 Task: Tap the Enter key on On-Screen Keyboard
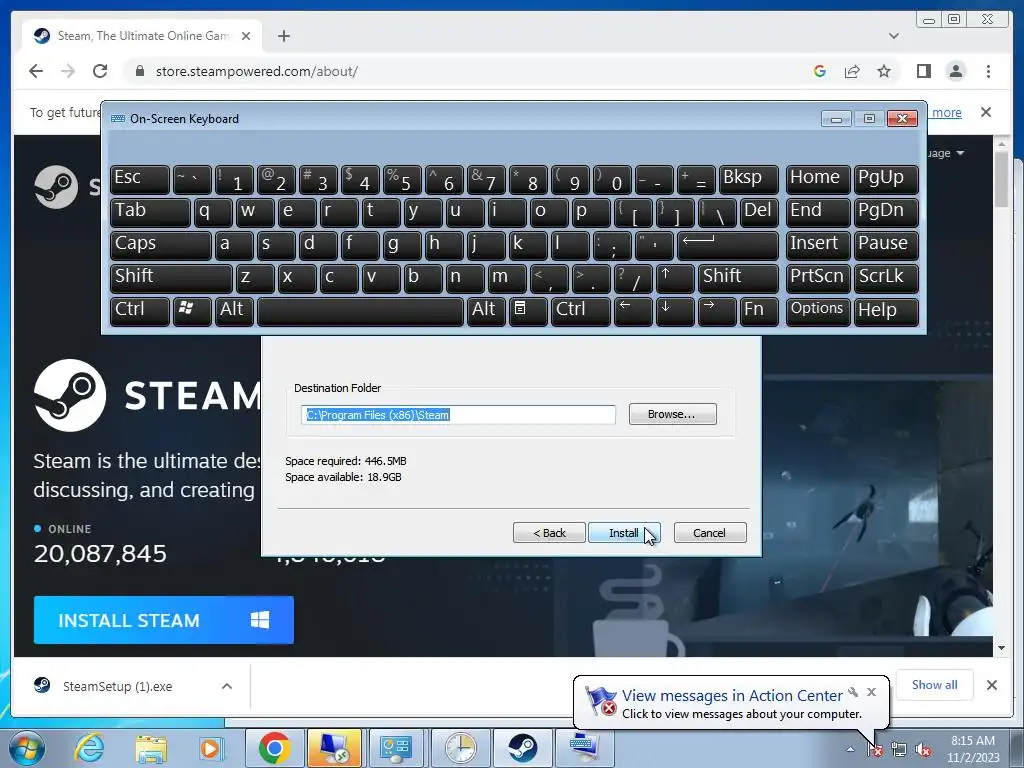[728, 245]
